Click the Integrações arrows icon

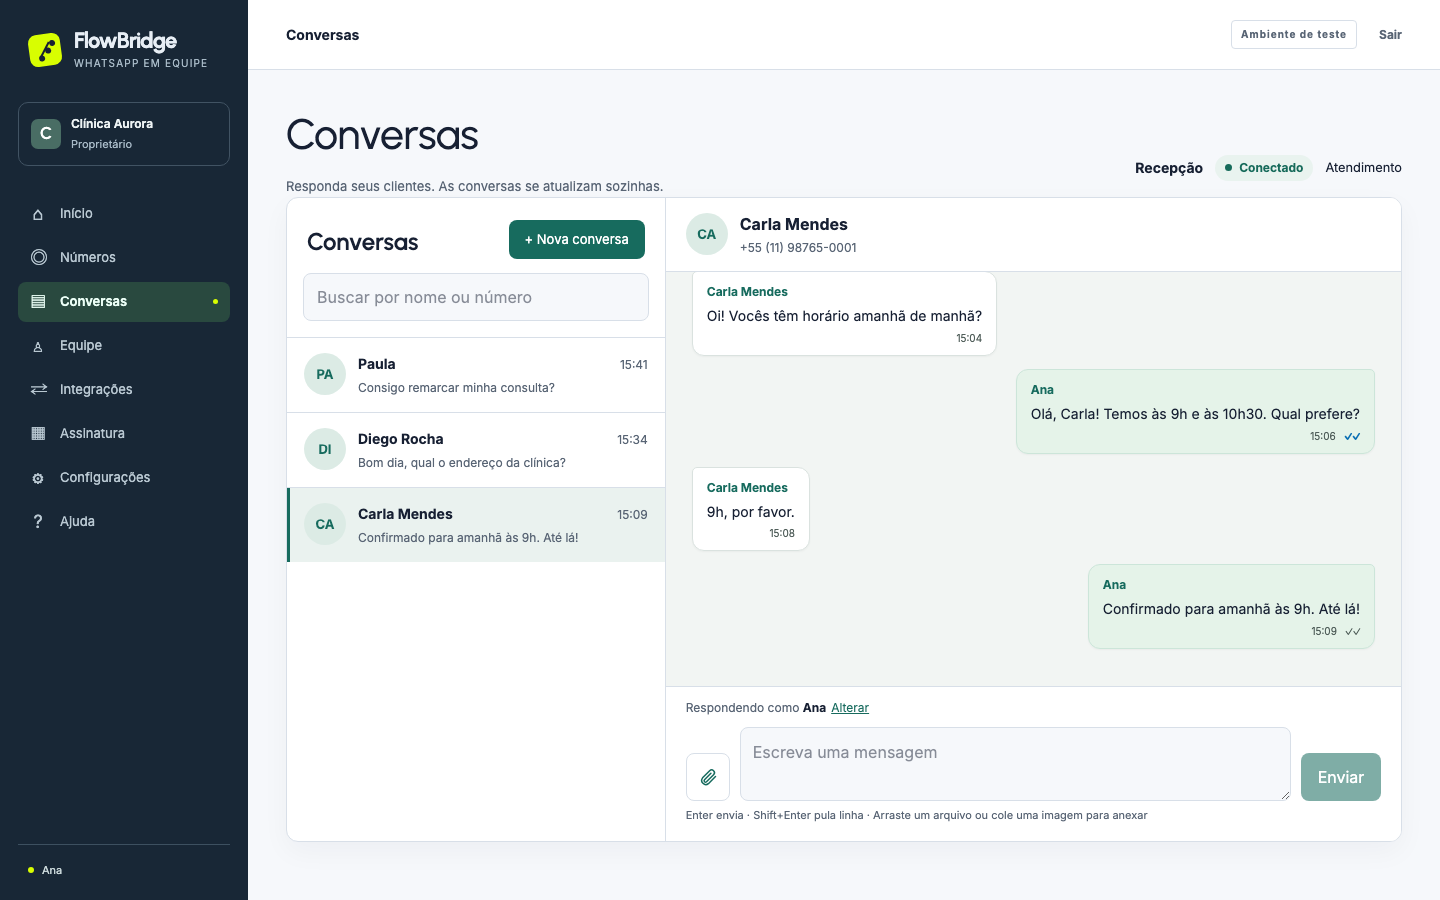[x=39, y=389]
